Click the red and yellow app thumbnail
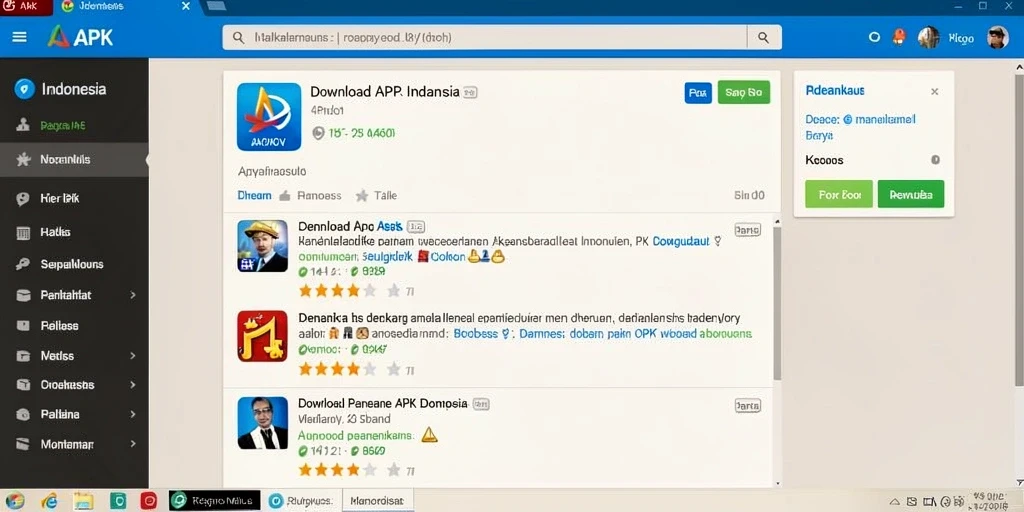Image resolution: width=1024 pixels, height=512 pixels. 263,336
